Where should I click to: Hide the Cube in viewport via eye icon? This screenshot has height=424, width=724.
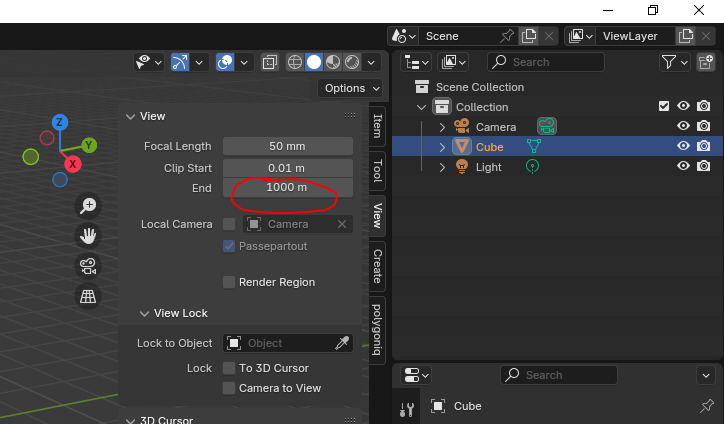coord(684,146)
